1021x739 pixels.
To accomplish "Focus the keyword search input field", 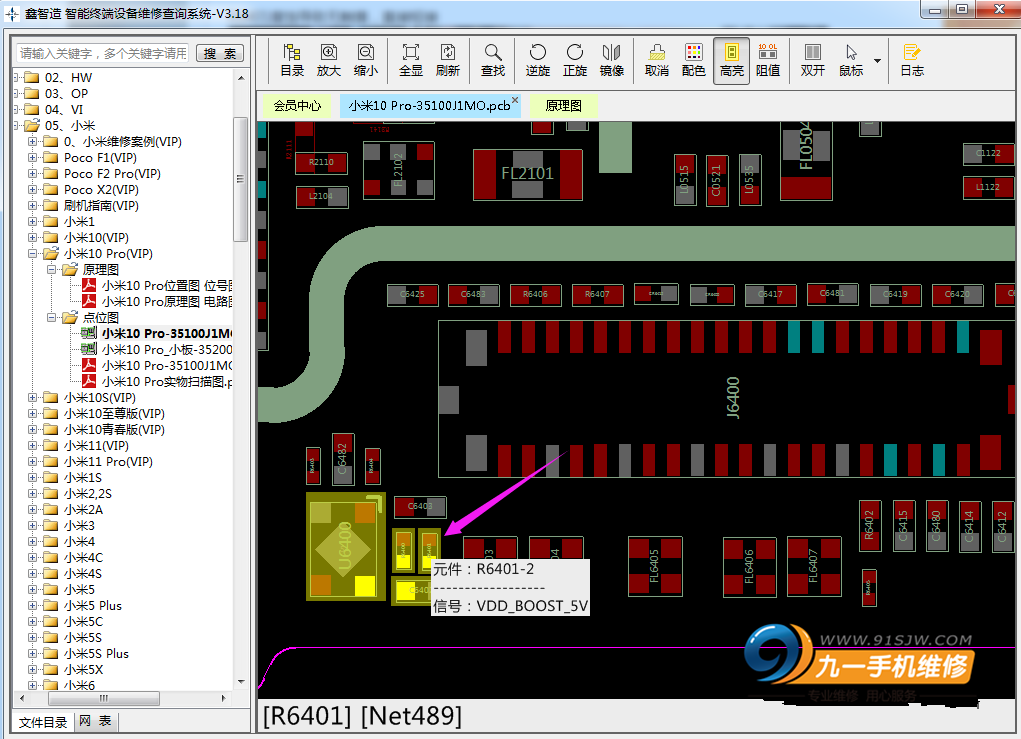I will (104, 53).
